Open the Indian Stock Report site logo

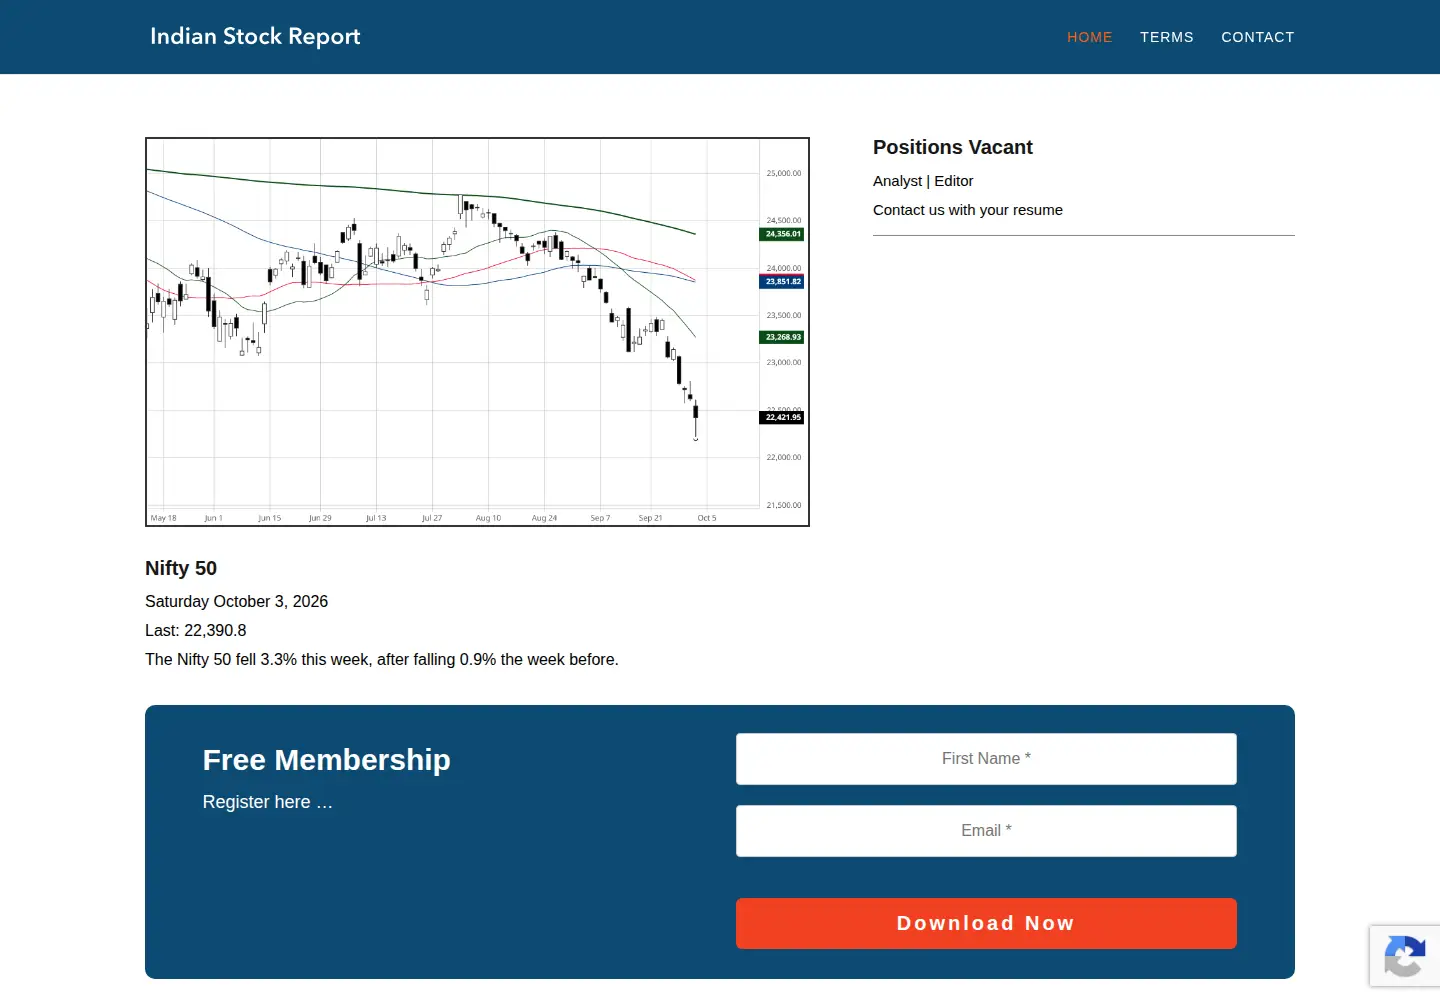point(255,37)
